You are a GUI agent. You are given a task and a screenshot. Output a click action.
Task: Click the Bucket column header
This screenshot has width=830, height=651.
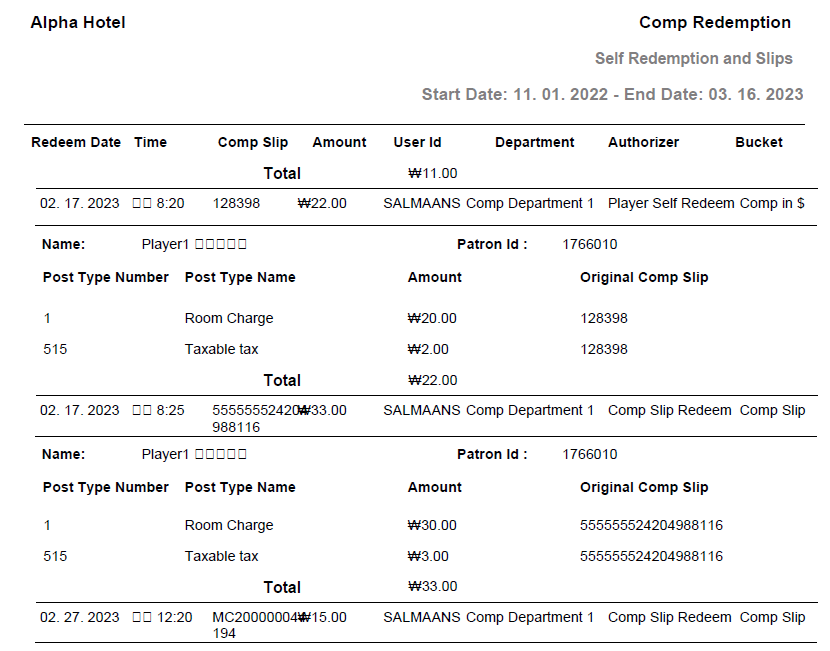pyautogui.click(x=758, y=142)
